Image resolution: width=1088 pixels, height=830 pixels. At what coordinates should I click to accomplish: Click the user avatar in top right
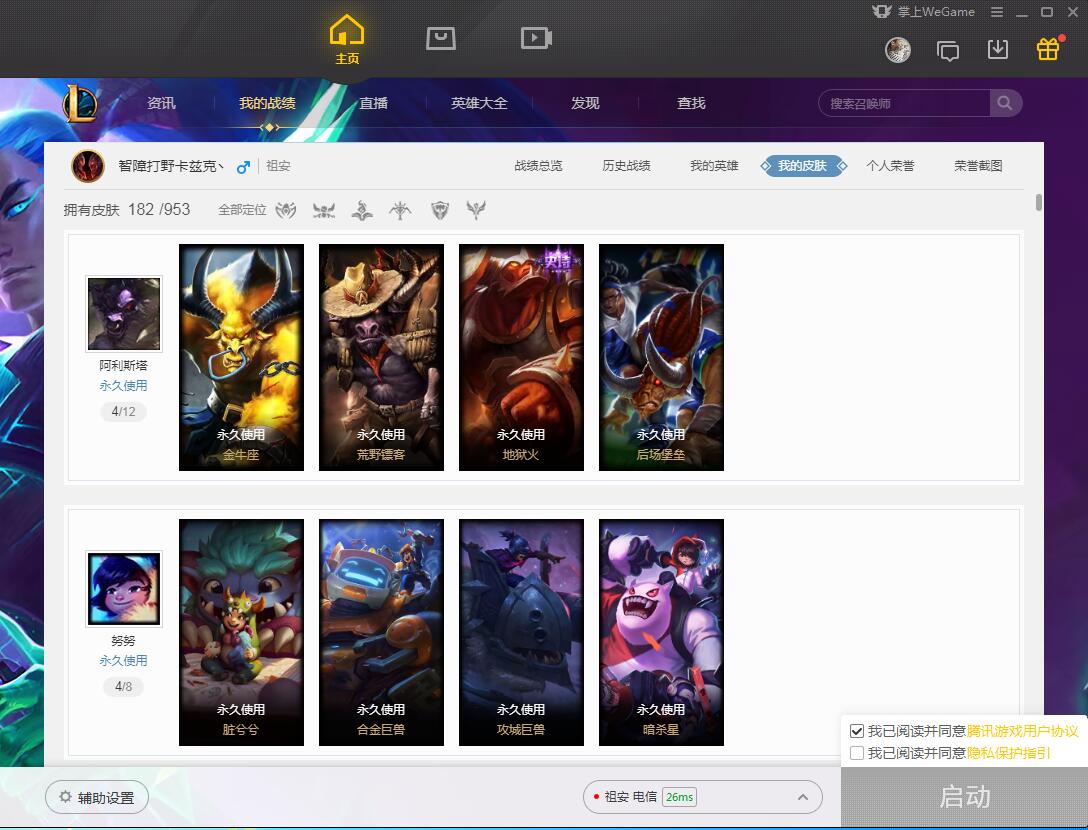point(898,50)
